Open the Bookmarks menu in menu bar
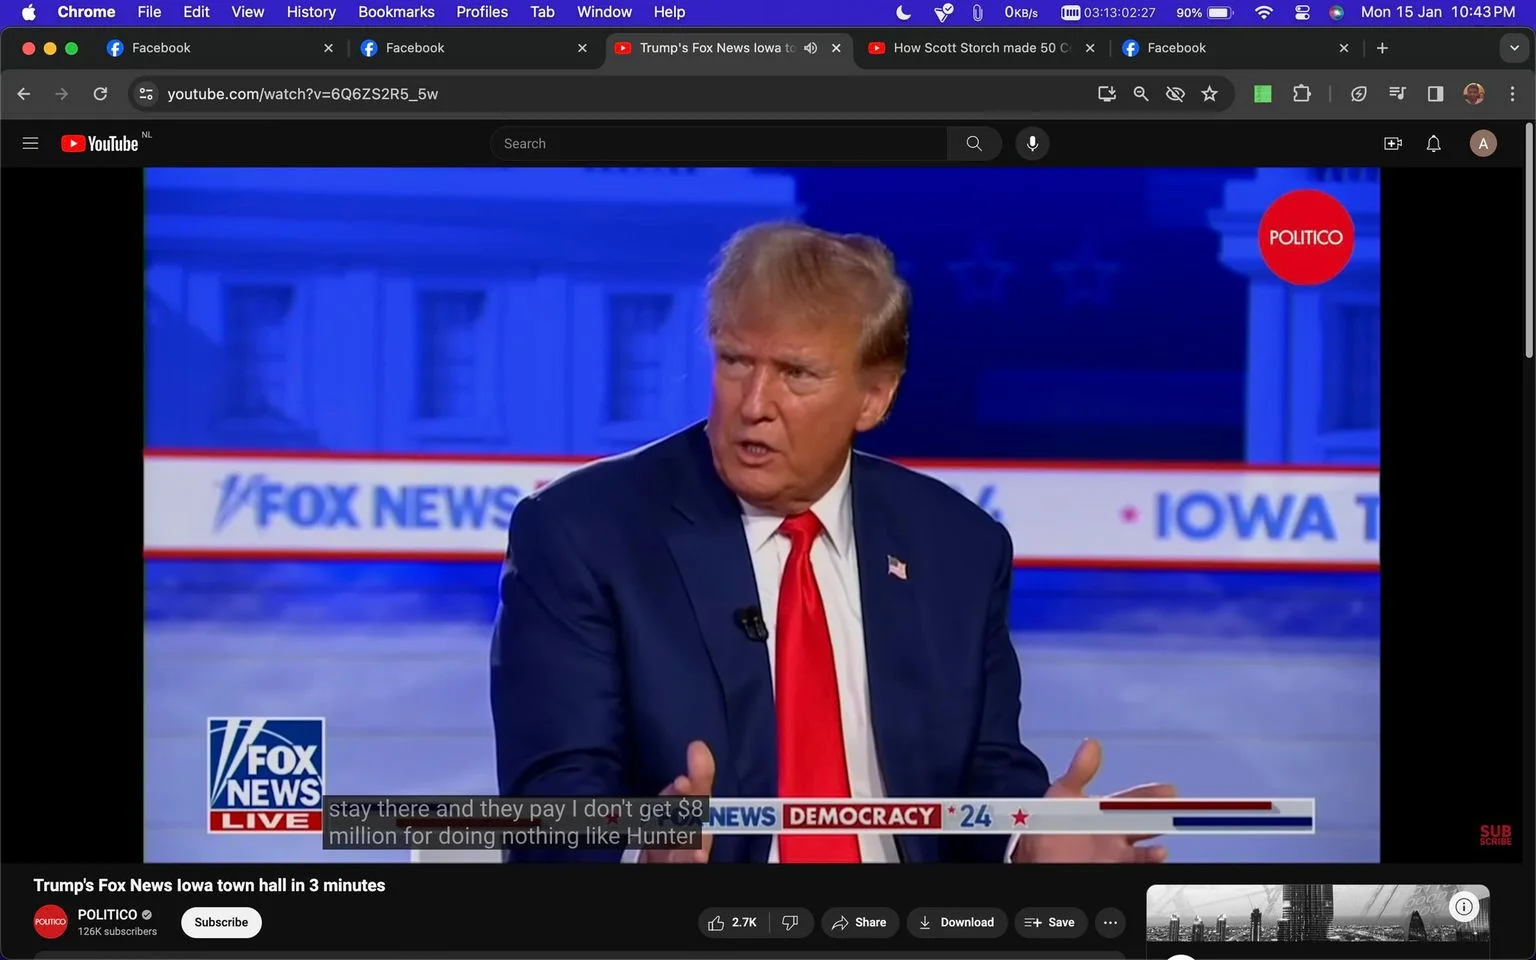 [x=396, y=12]
